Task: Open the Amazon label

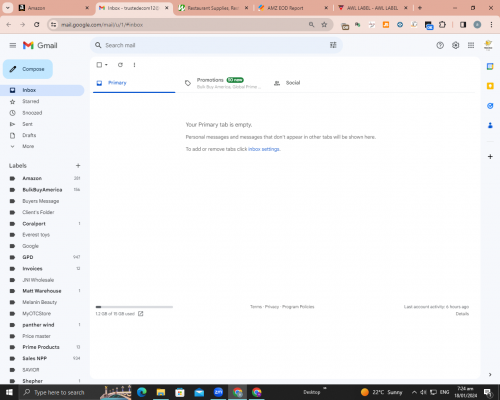Action: (x=32, y=178)
